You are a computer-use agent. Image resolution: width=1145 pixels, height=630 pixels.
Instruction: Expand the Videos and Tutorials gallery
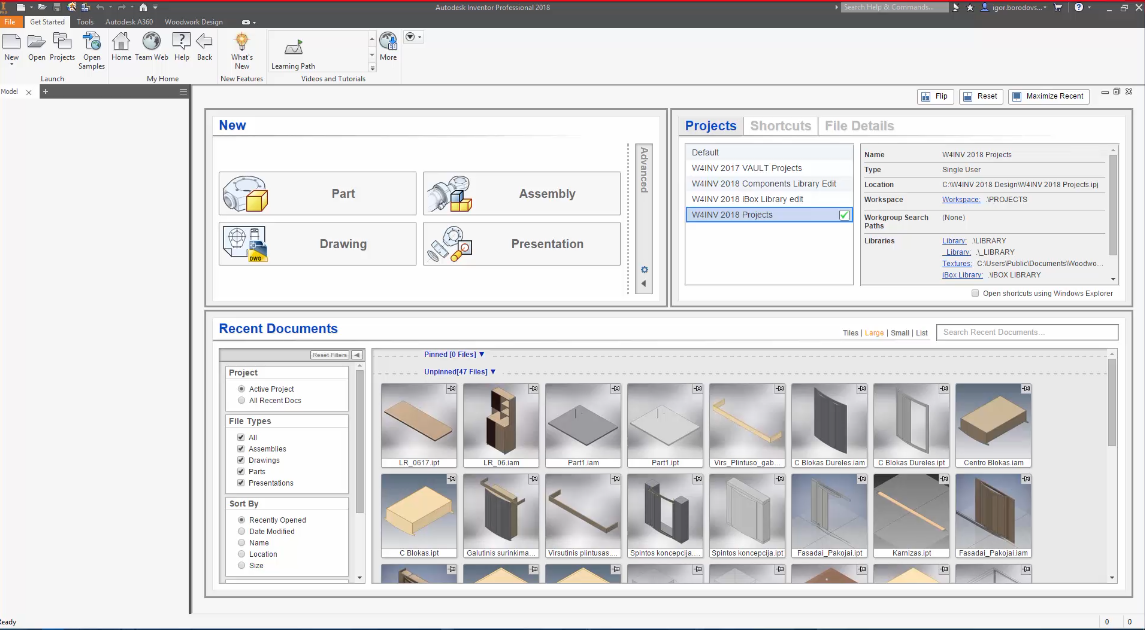pos(372,67)
